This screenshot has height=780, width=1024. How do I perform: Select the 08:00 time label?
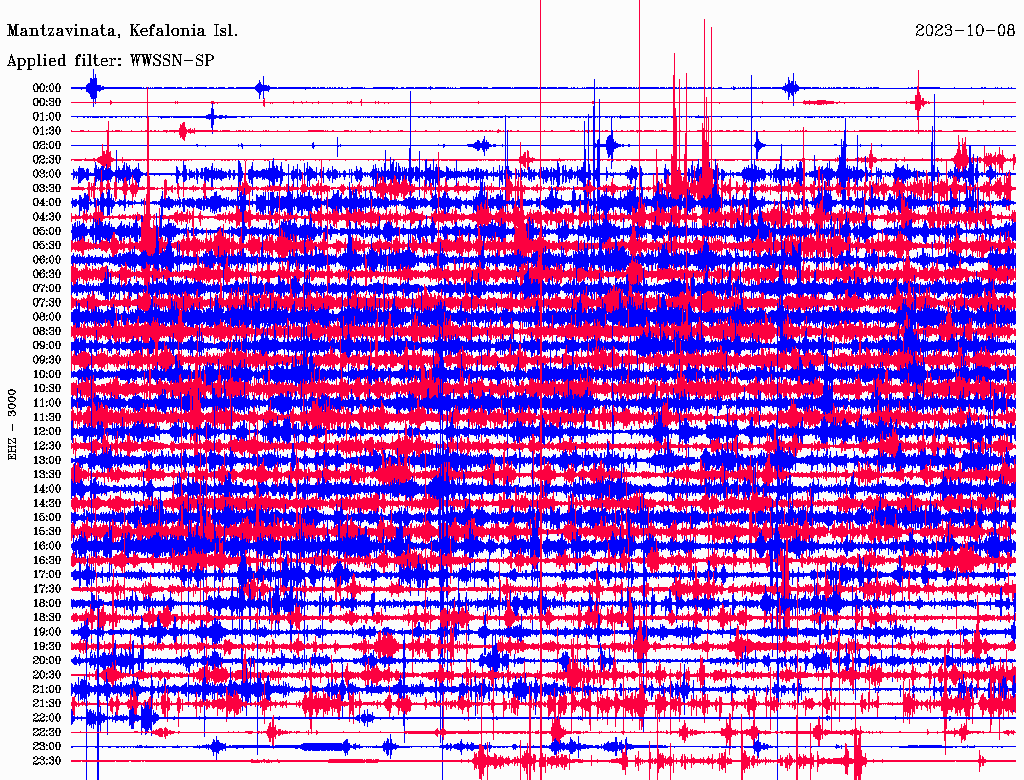tap(47, 317)
